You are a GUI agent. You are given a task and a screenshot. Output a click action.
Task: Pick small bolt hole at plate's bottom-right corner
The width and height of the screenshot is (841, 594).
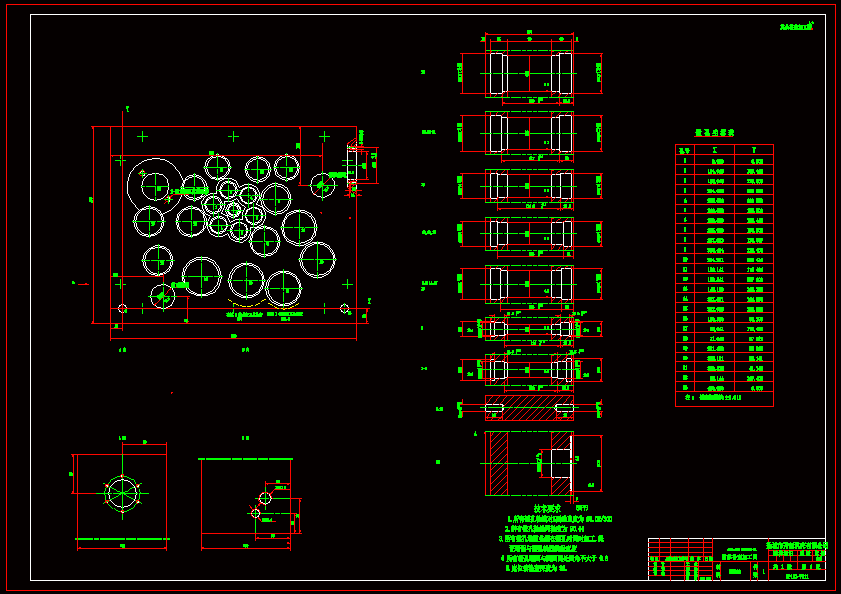pyautogui.click(x=344, y=309)
